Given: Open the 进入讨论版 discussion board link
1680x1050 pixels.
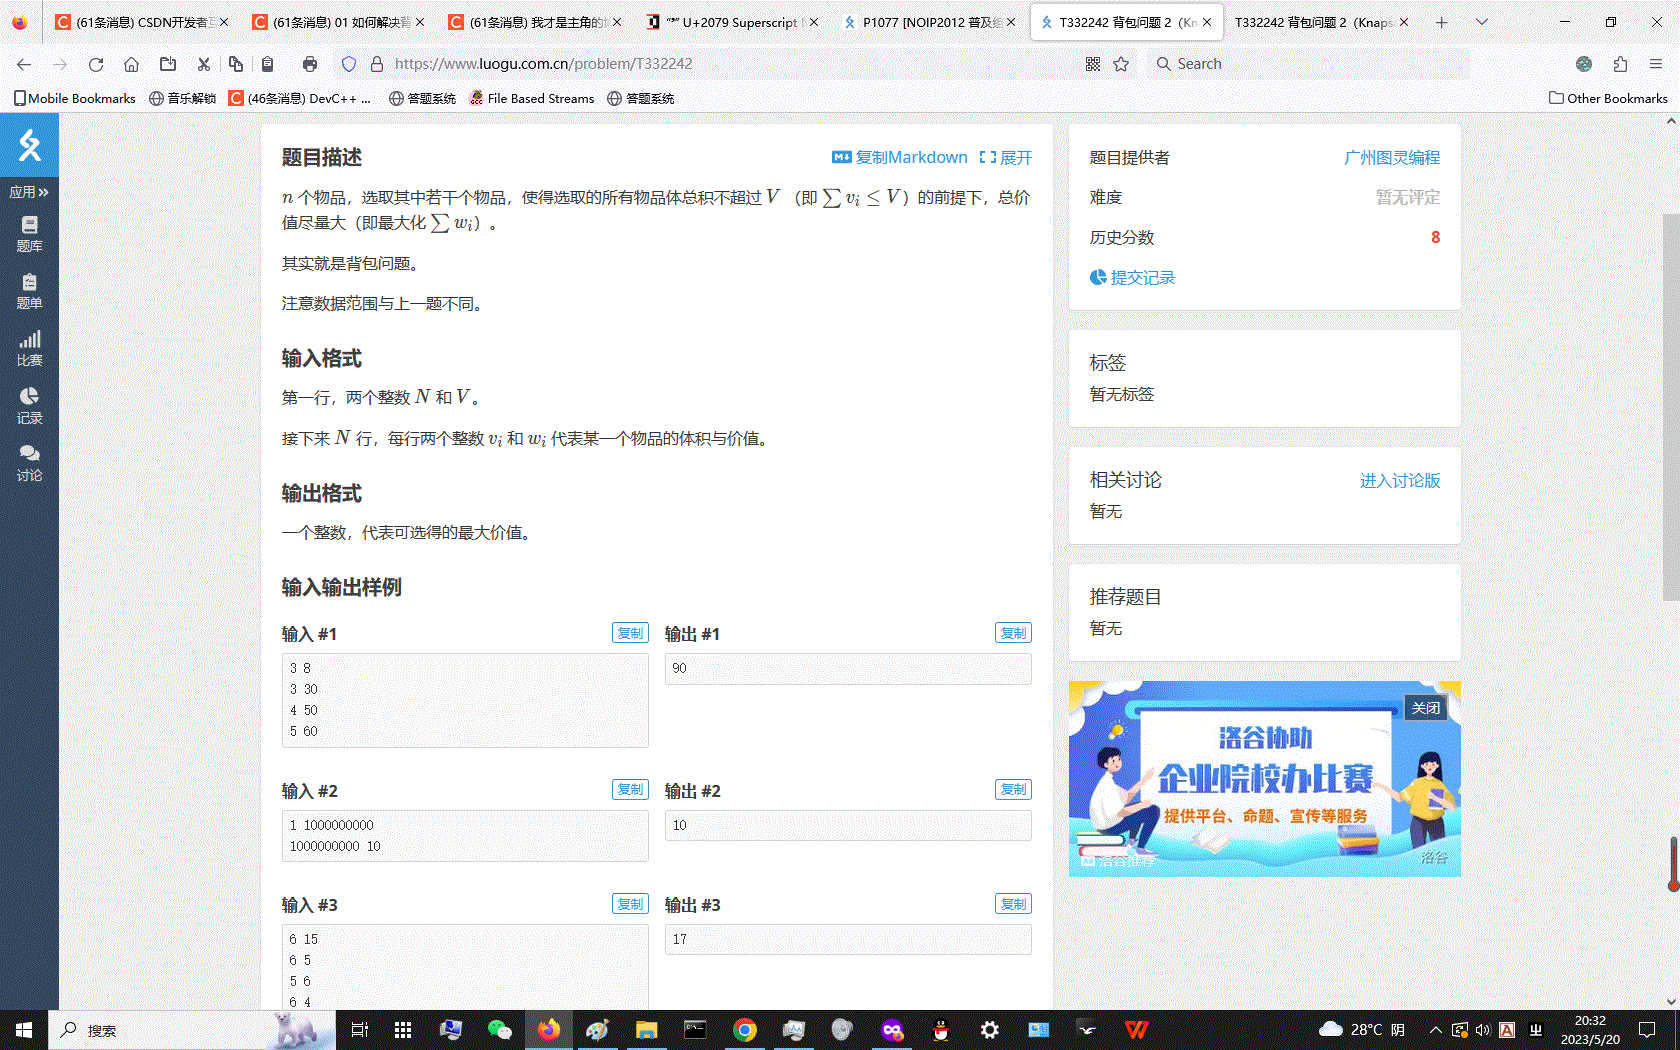Looking at the screenshot, I should (x=1399, y=481).
